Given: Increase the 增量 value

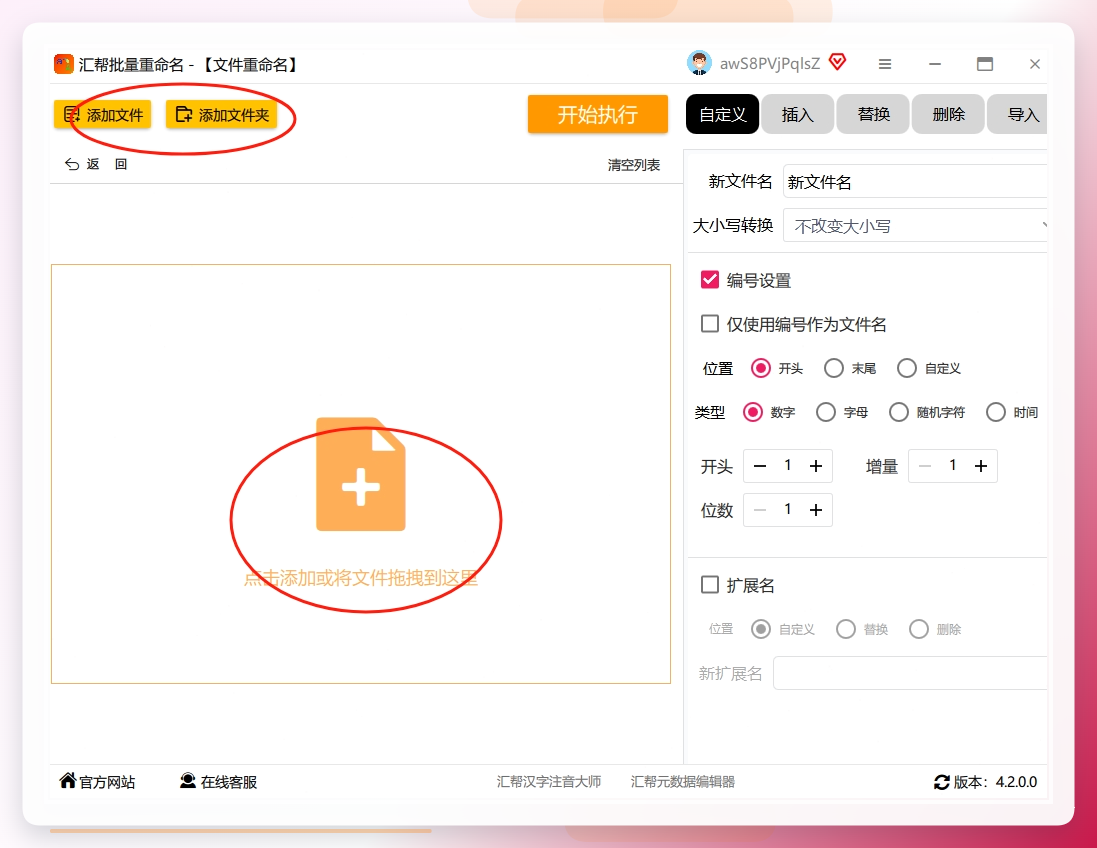Looking at the screenshot, I should (981, 466).
